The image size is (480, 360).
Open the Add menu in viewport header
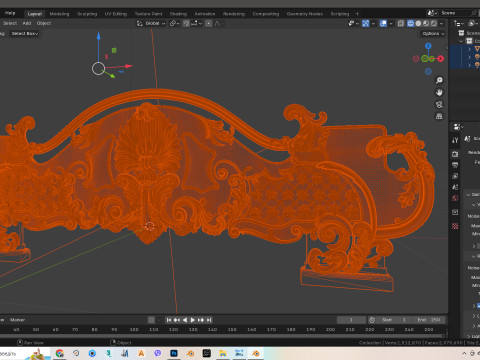(x=27, y=23)
